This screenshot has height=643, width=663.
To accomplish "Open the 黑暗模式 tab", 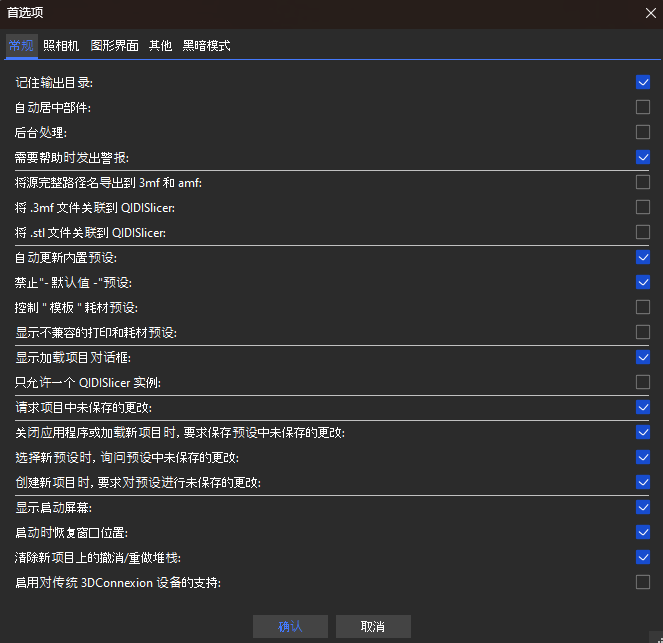I will click(206, 46).
